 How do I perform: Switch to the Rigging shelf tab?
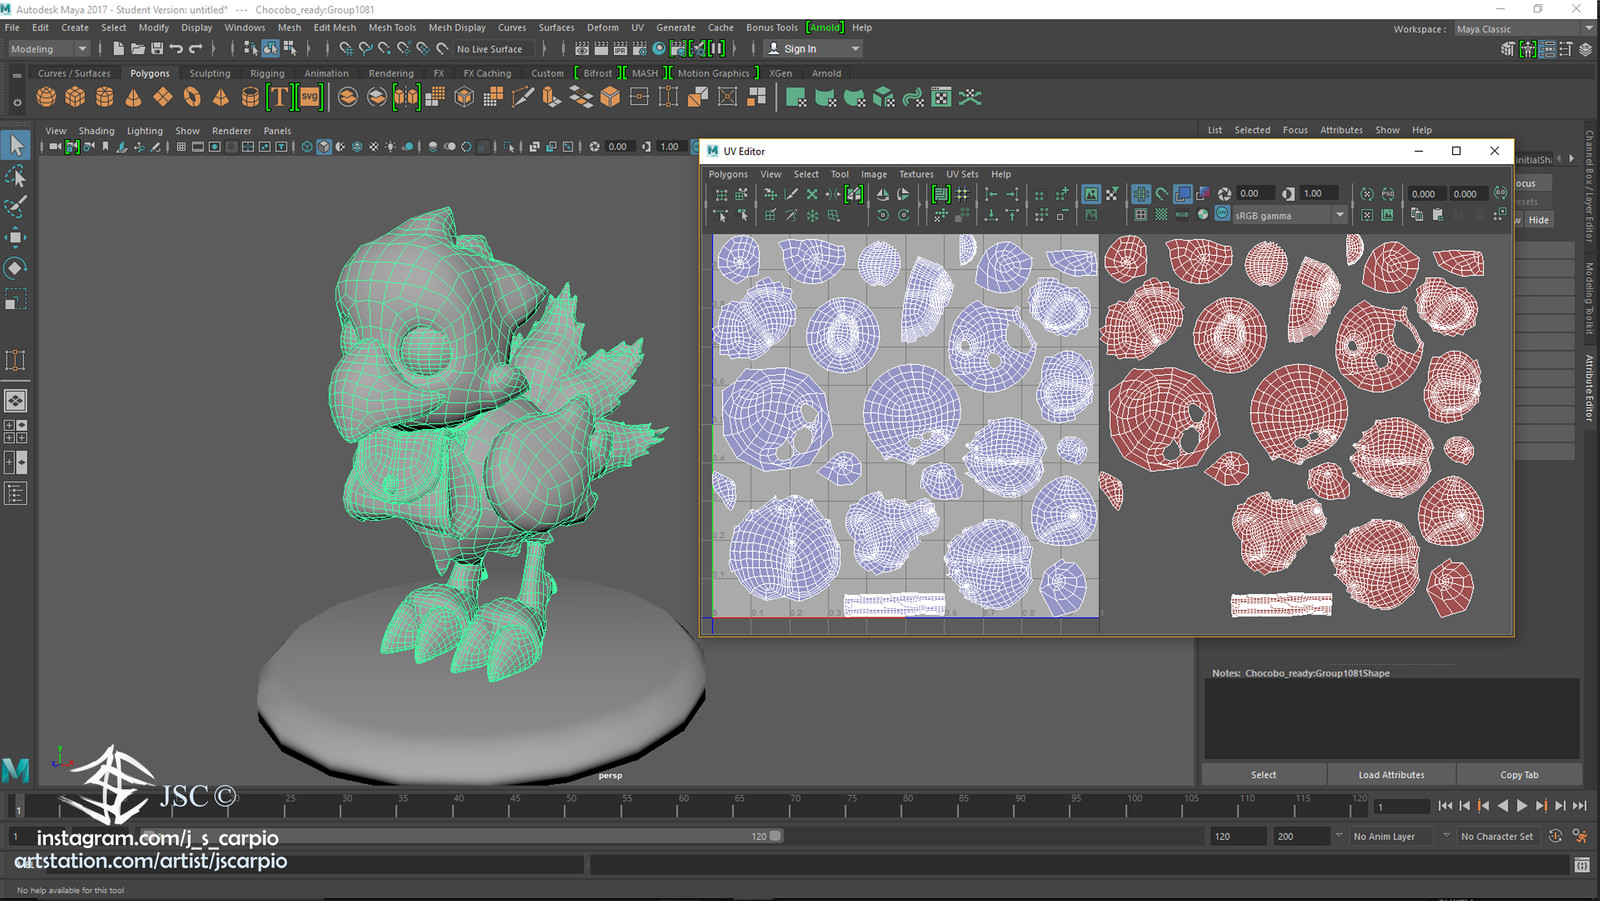coord(267,73)
